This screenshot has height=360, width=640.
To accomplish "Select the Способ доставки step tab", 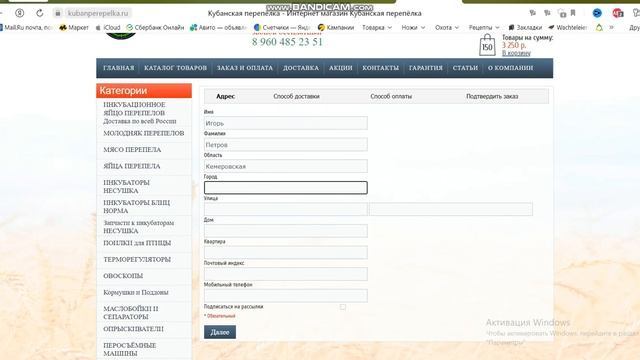I will tap(296, 96).
